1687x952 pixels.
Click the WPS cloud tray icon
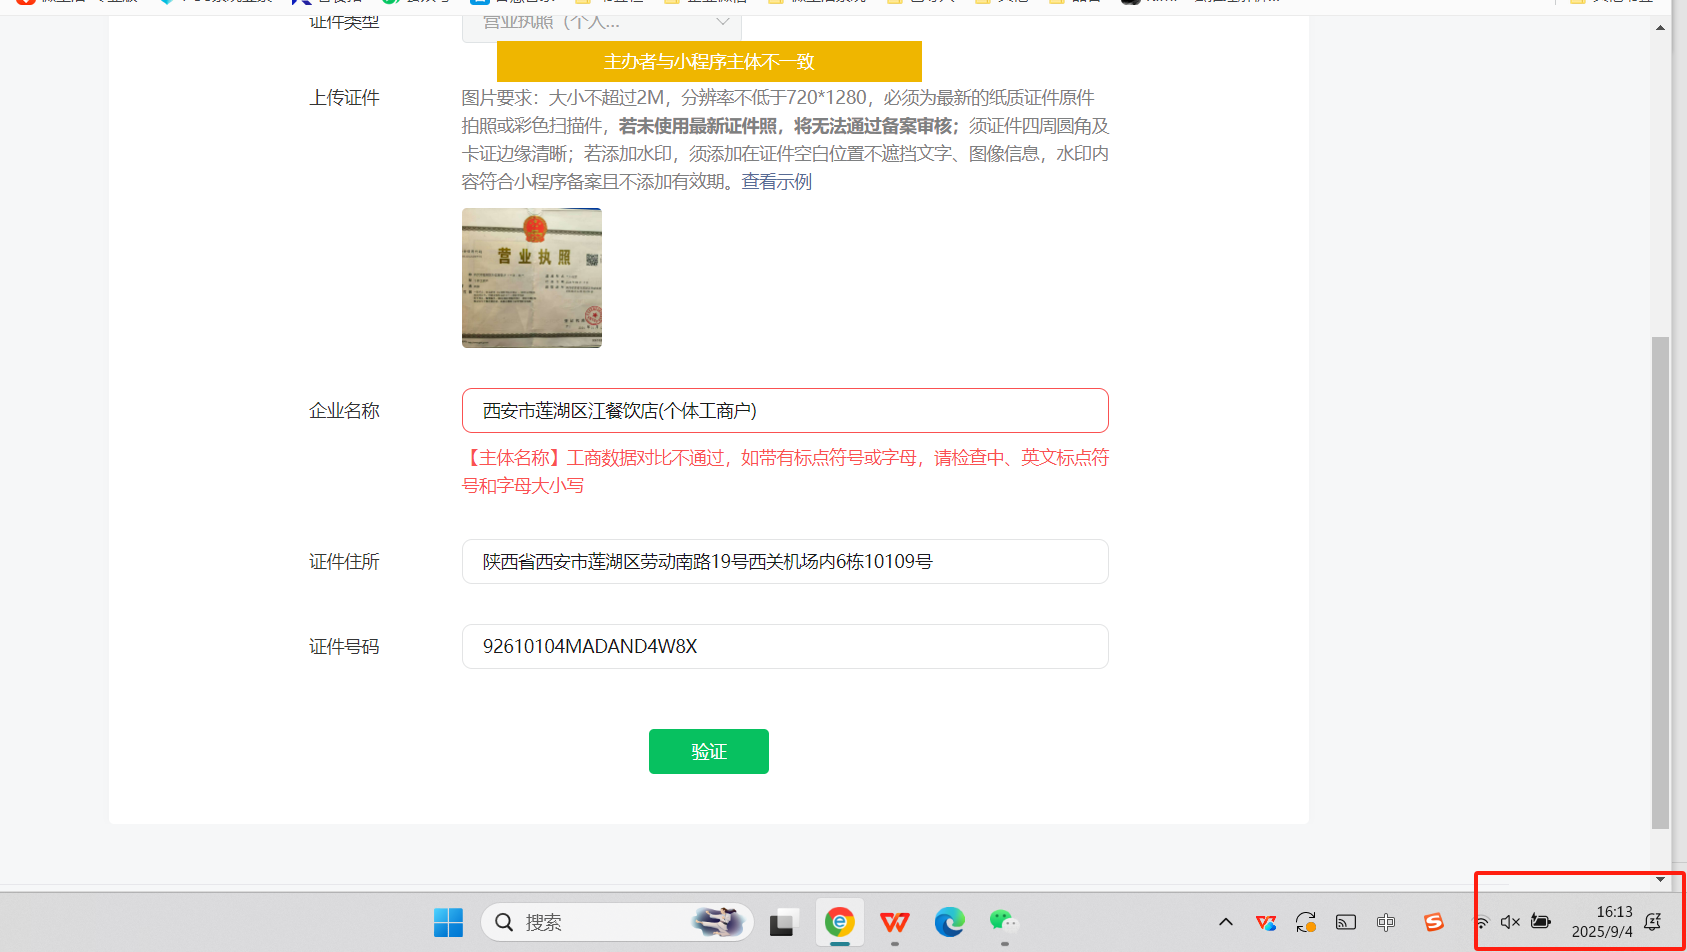click(1266, 922)
